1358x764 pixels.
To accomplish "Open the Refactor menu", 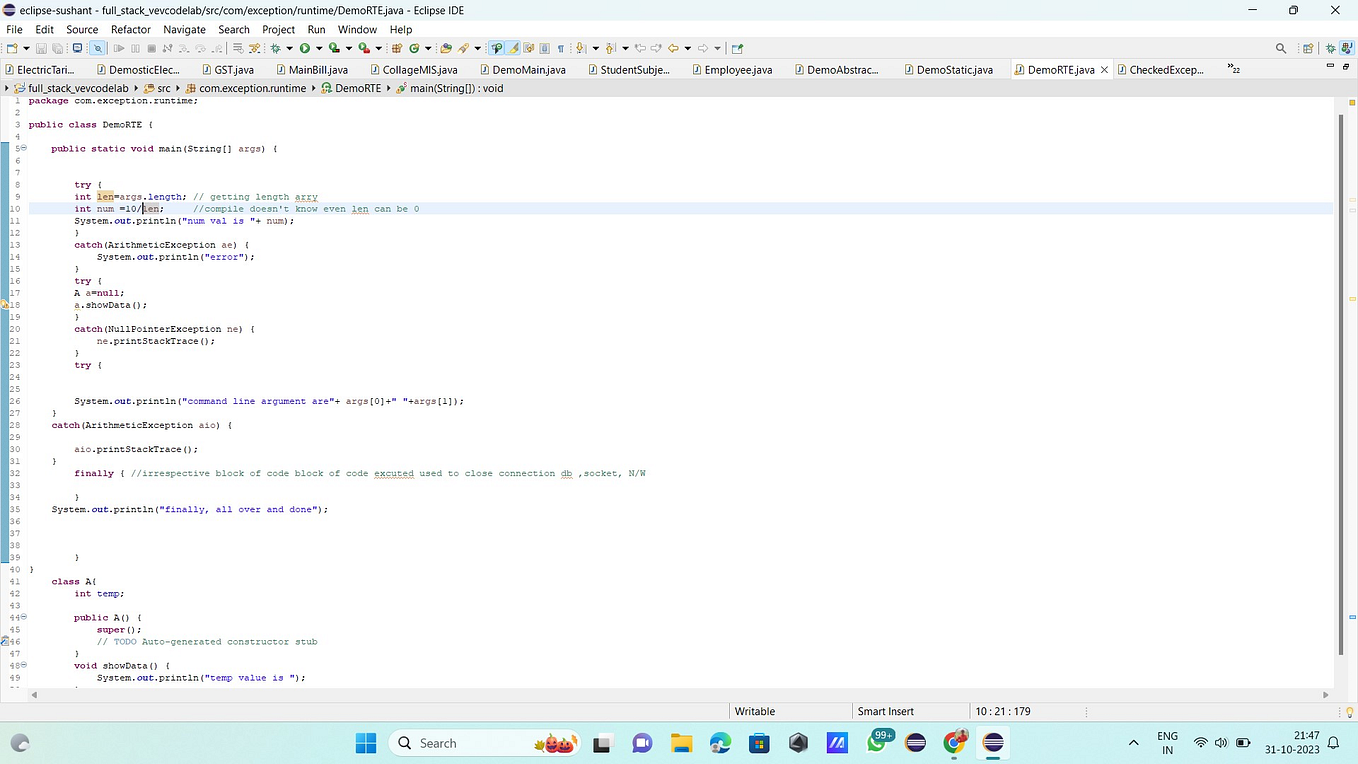I will coord(130,29).
